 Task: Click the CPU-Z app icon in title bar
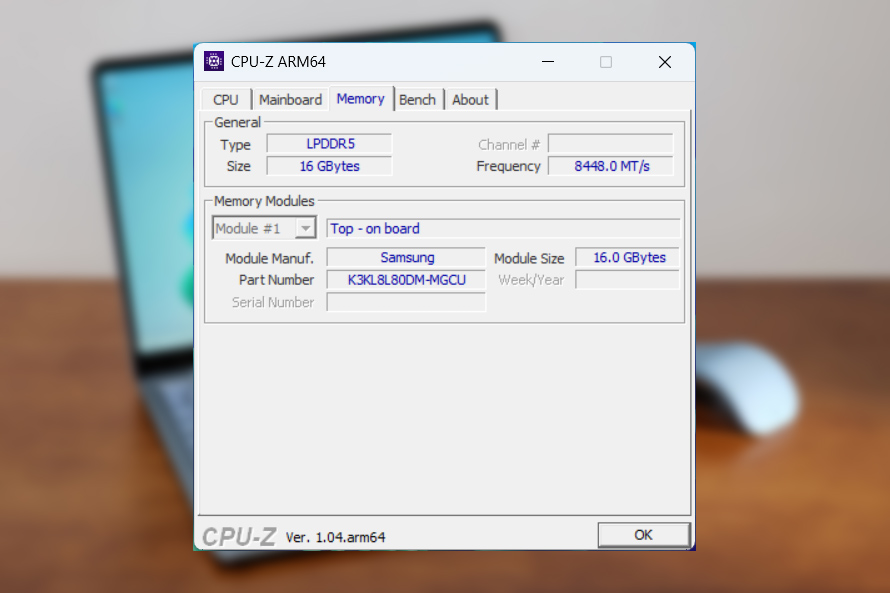214,62
